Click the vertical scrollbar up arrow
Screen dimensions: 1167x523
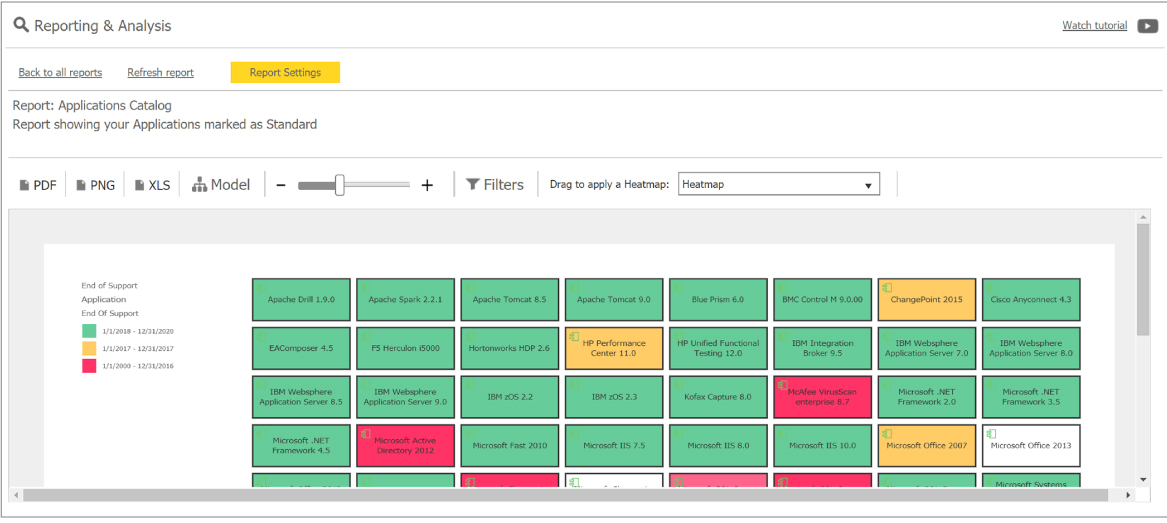pyautogui.click(x=1142, y=216)
